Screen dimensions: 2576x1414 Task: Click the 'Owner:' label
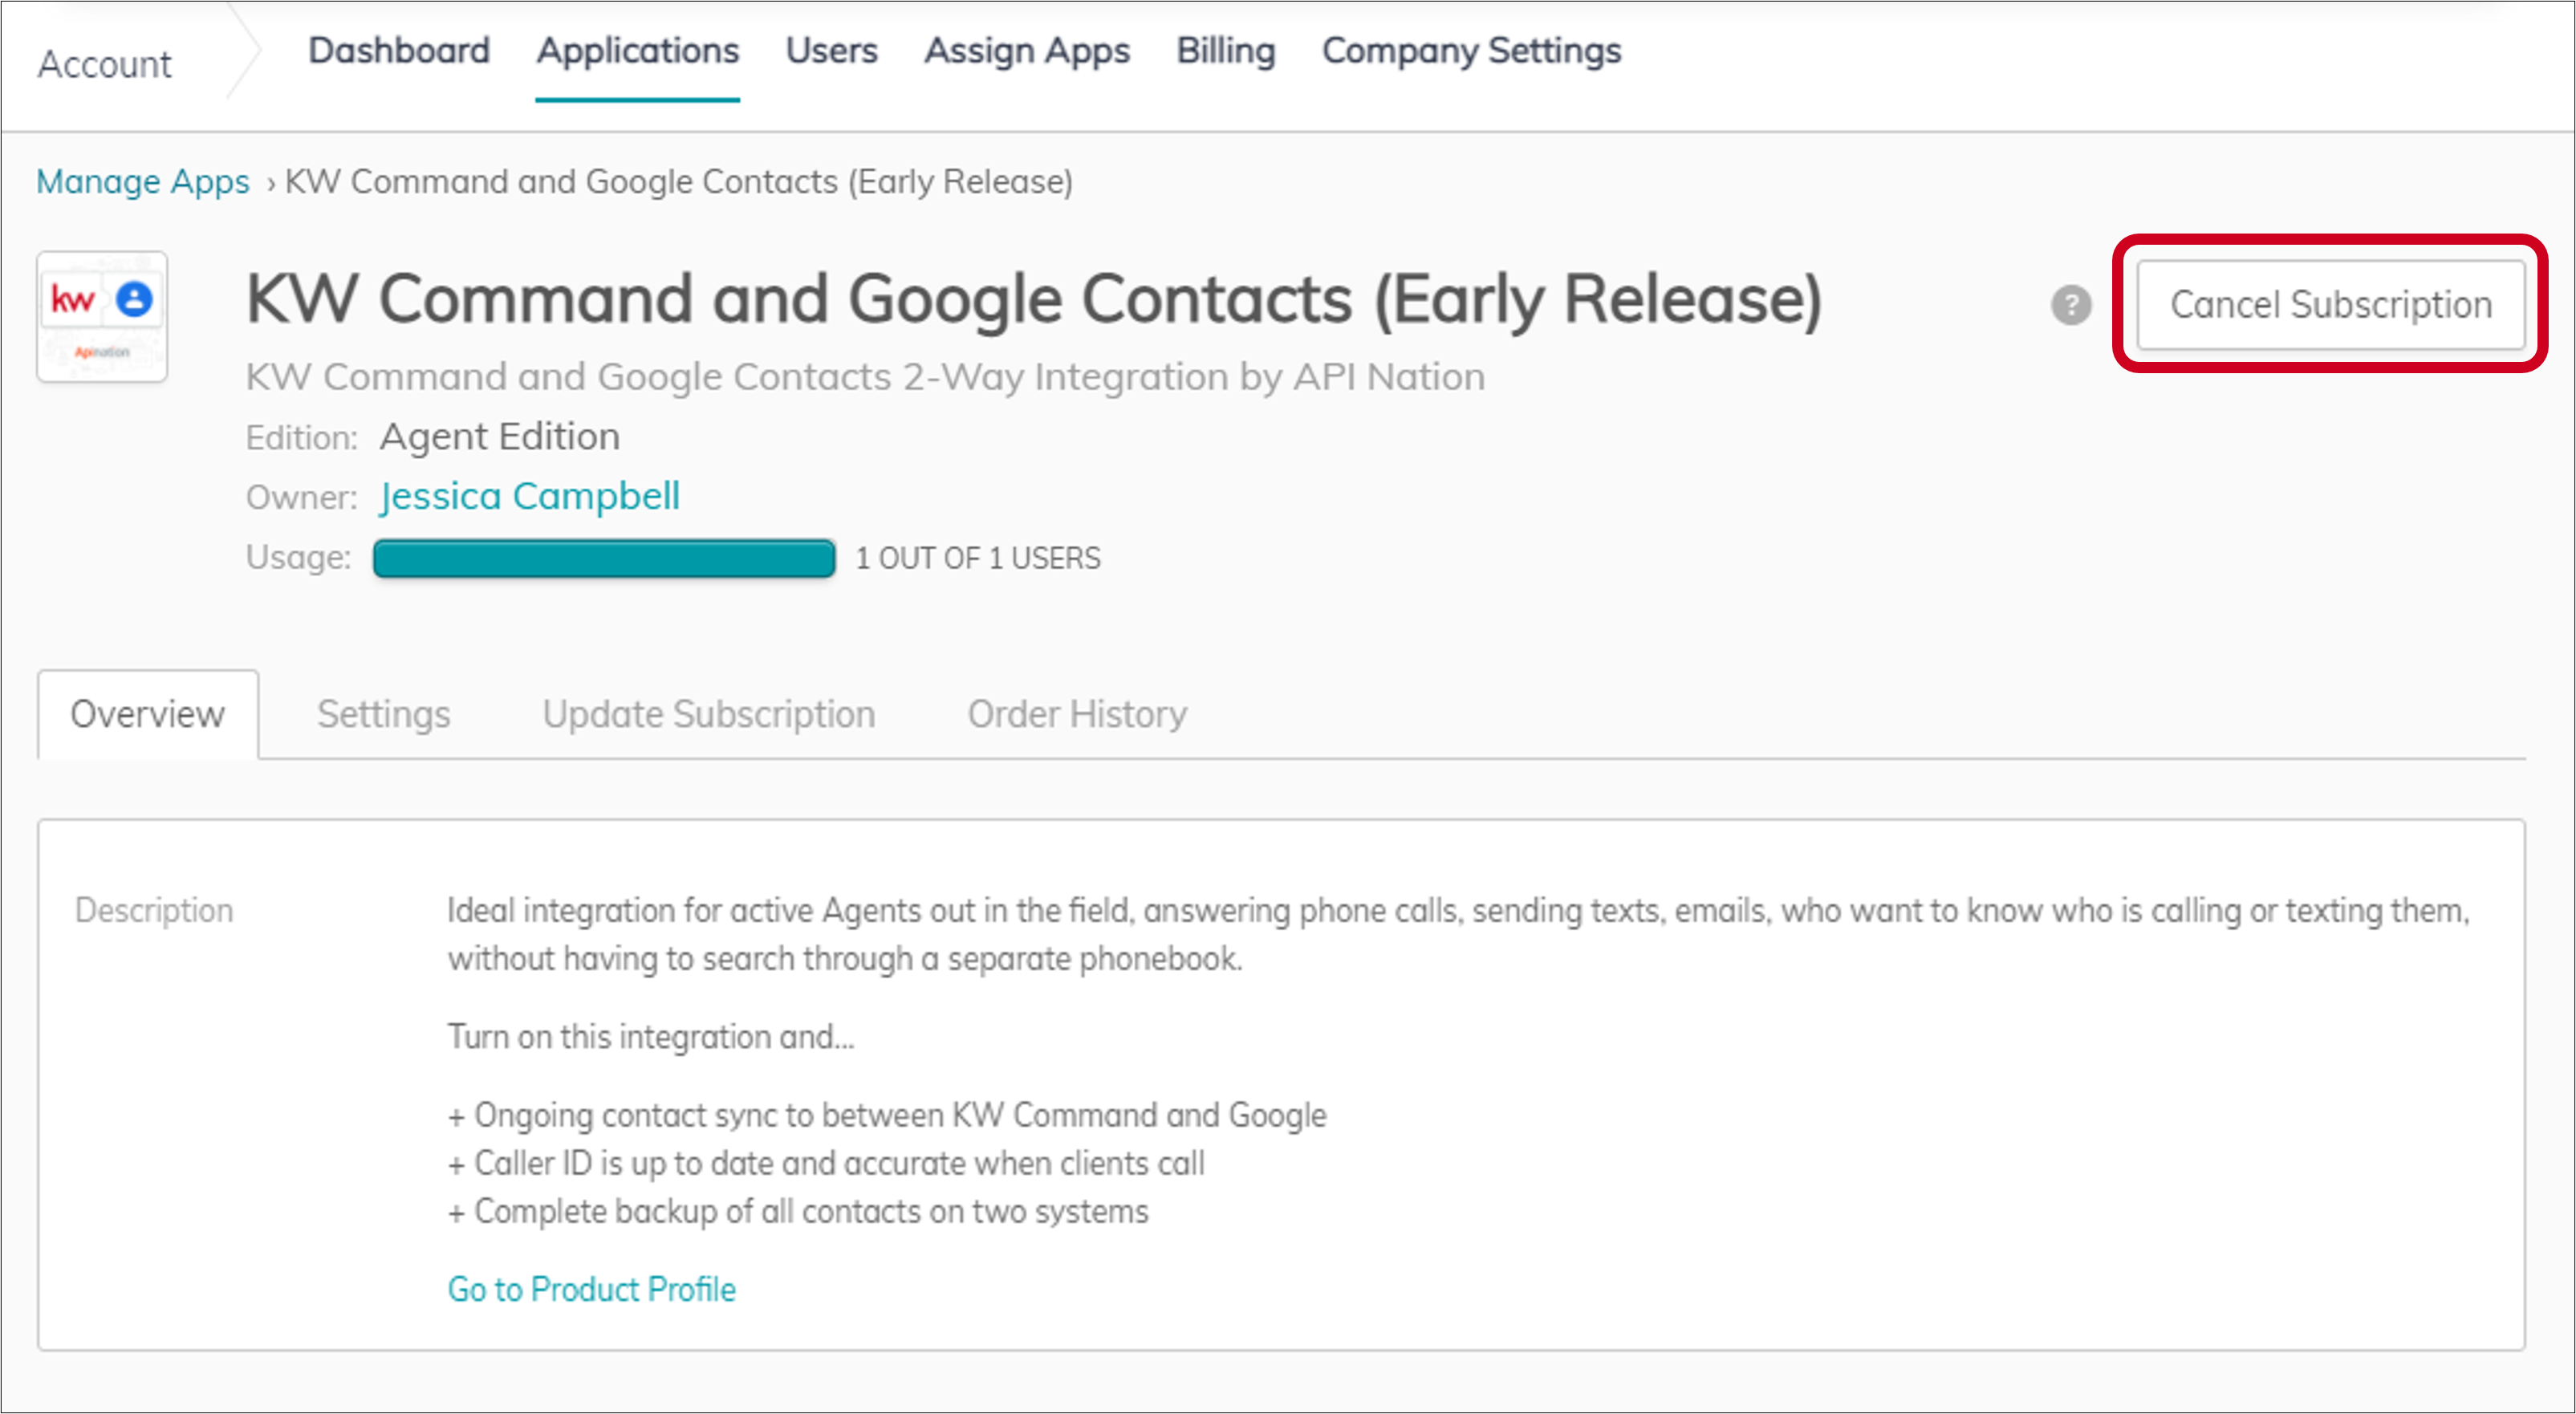pos(302,498)
